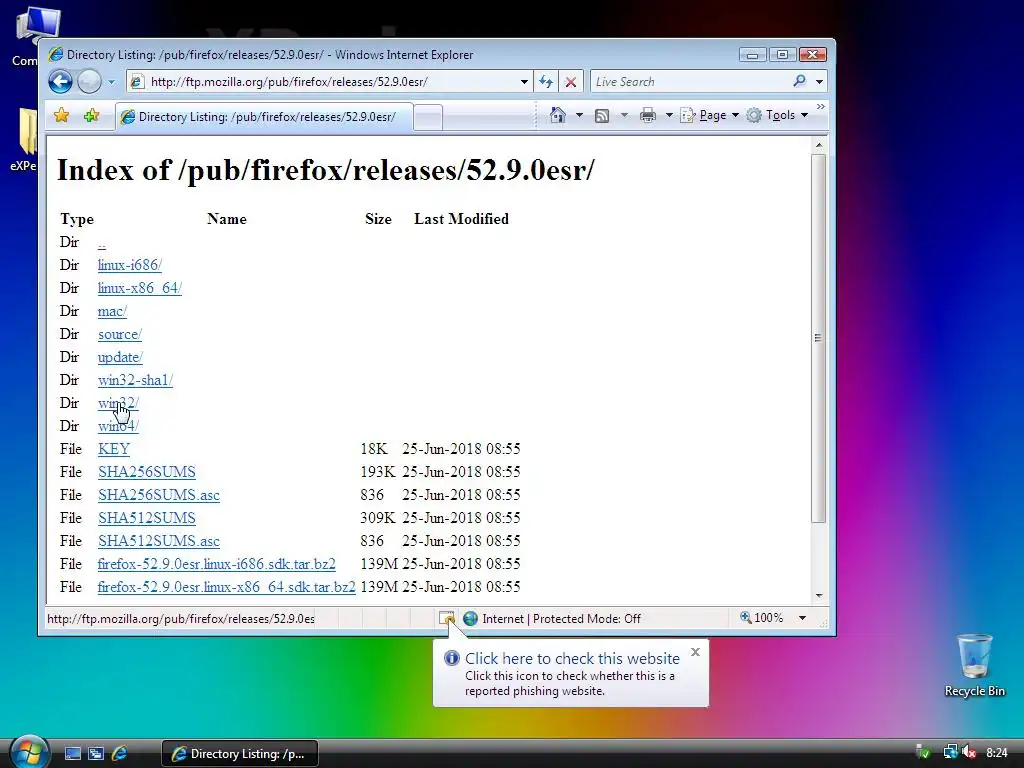Click the Forward navigation button

point(89,82)
